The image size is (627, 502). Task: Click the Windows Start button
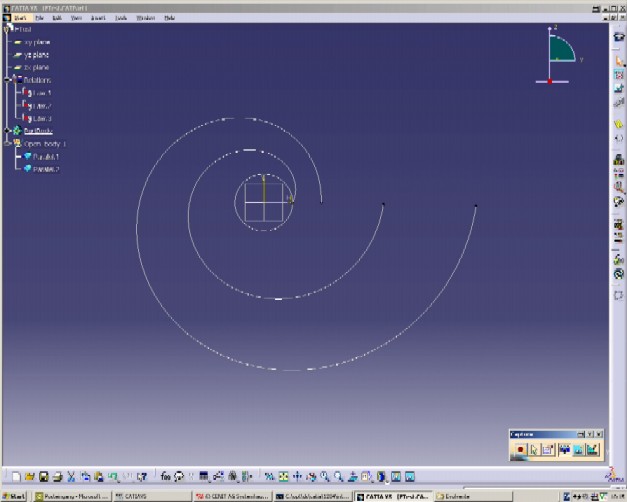coord(14,496)
